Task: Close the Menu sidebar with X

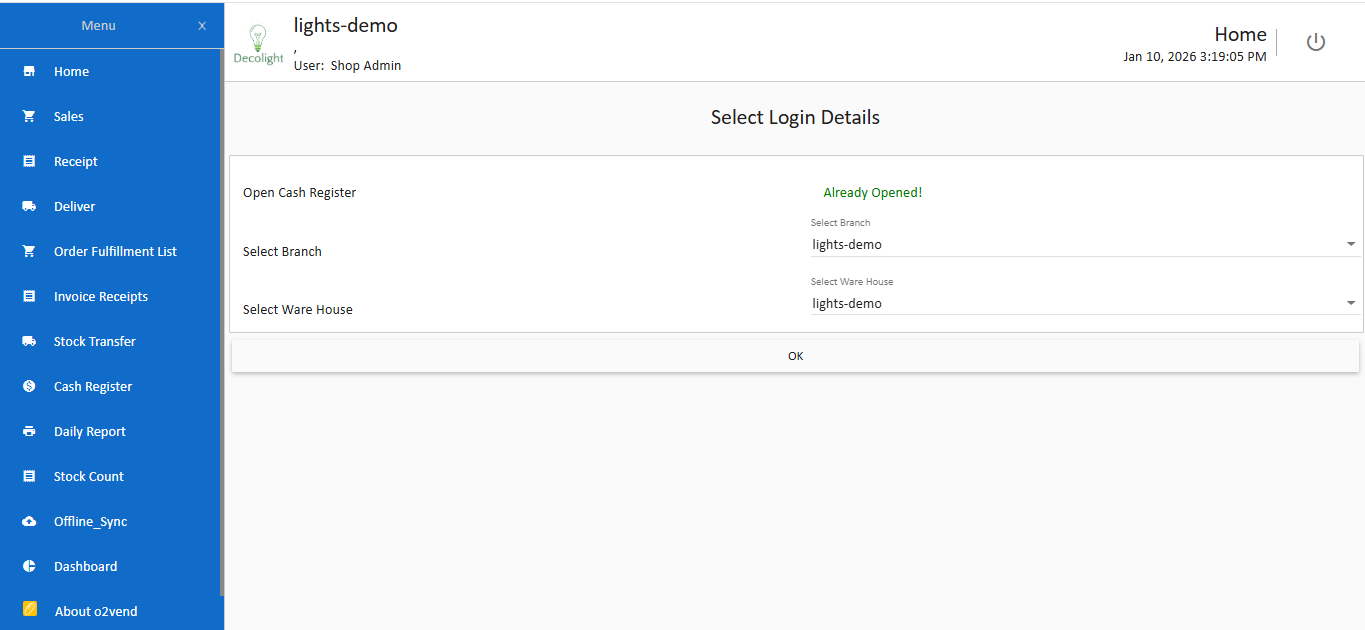Action: (202, 26)
